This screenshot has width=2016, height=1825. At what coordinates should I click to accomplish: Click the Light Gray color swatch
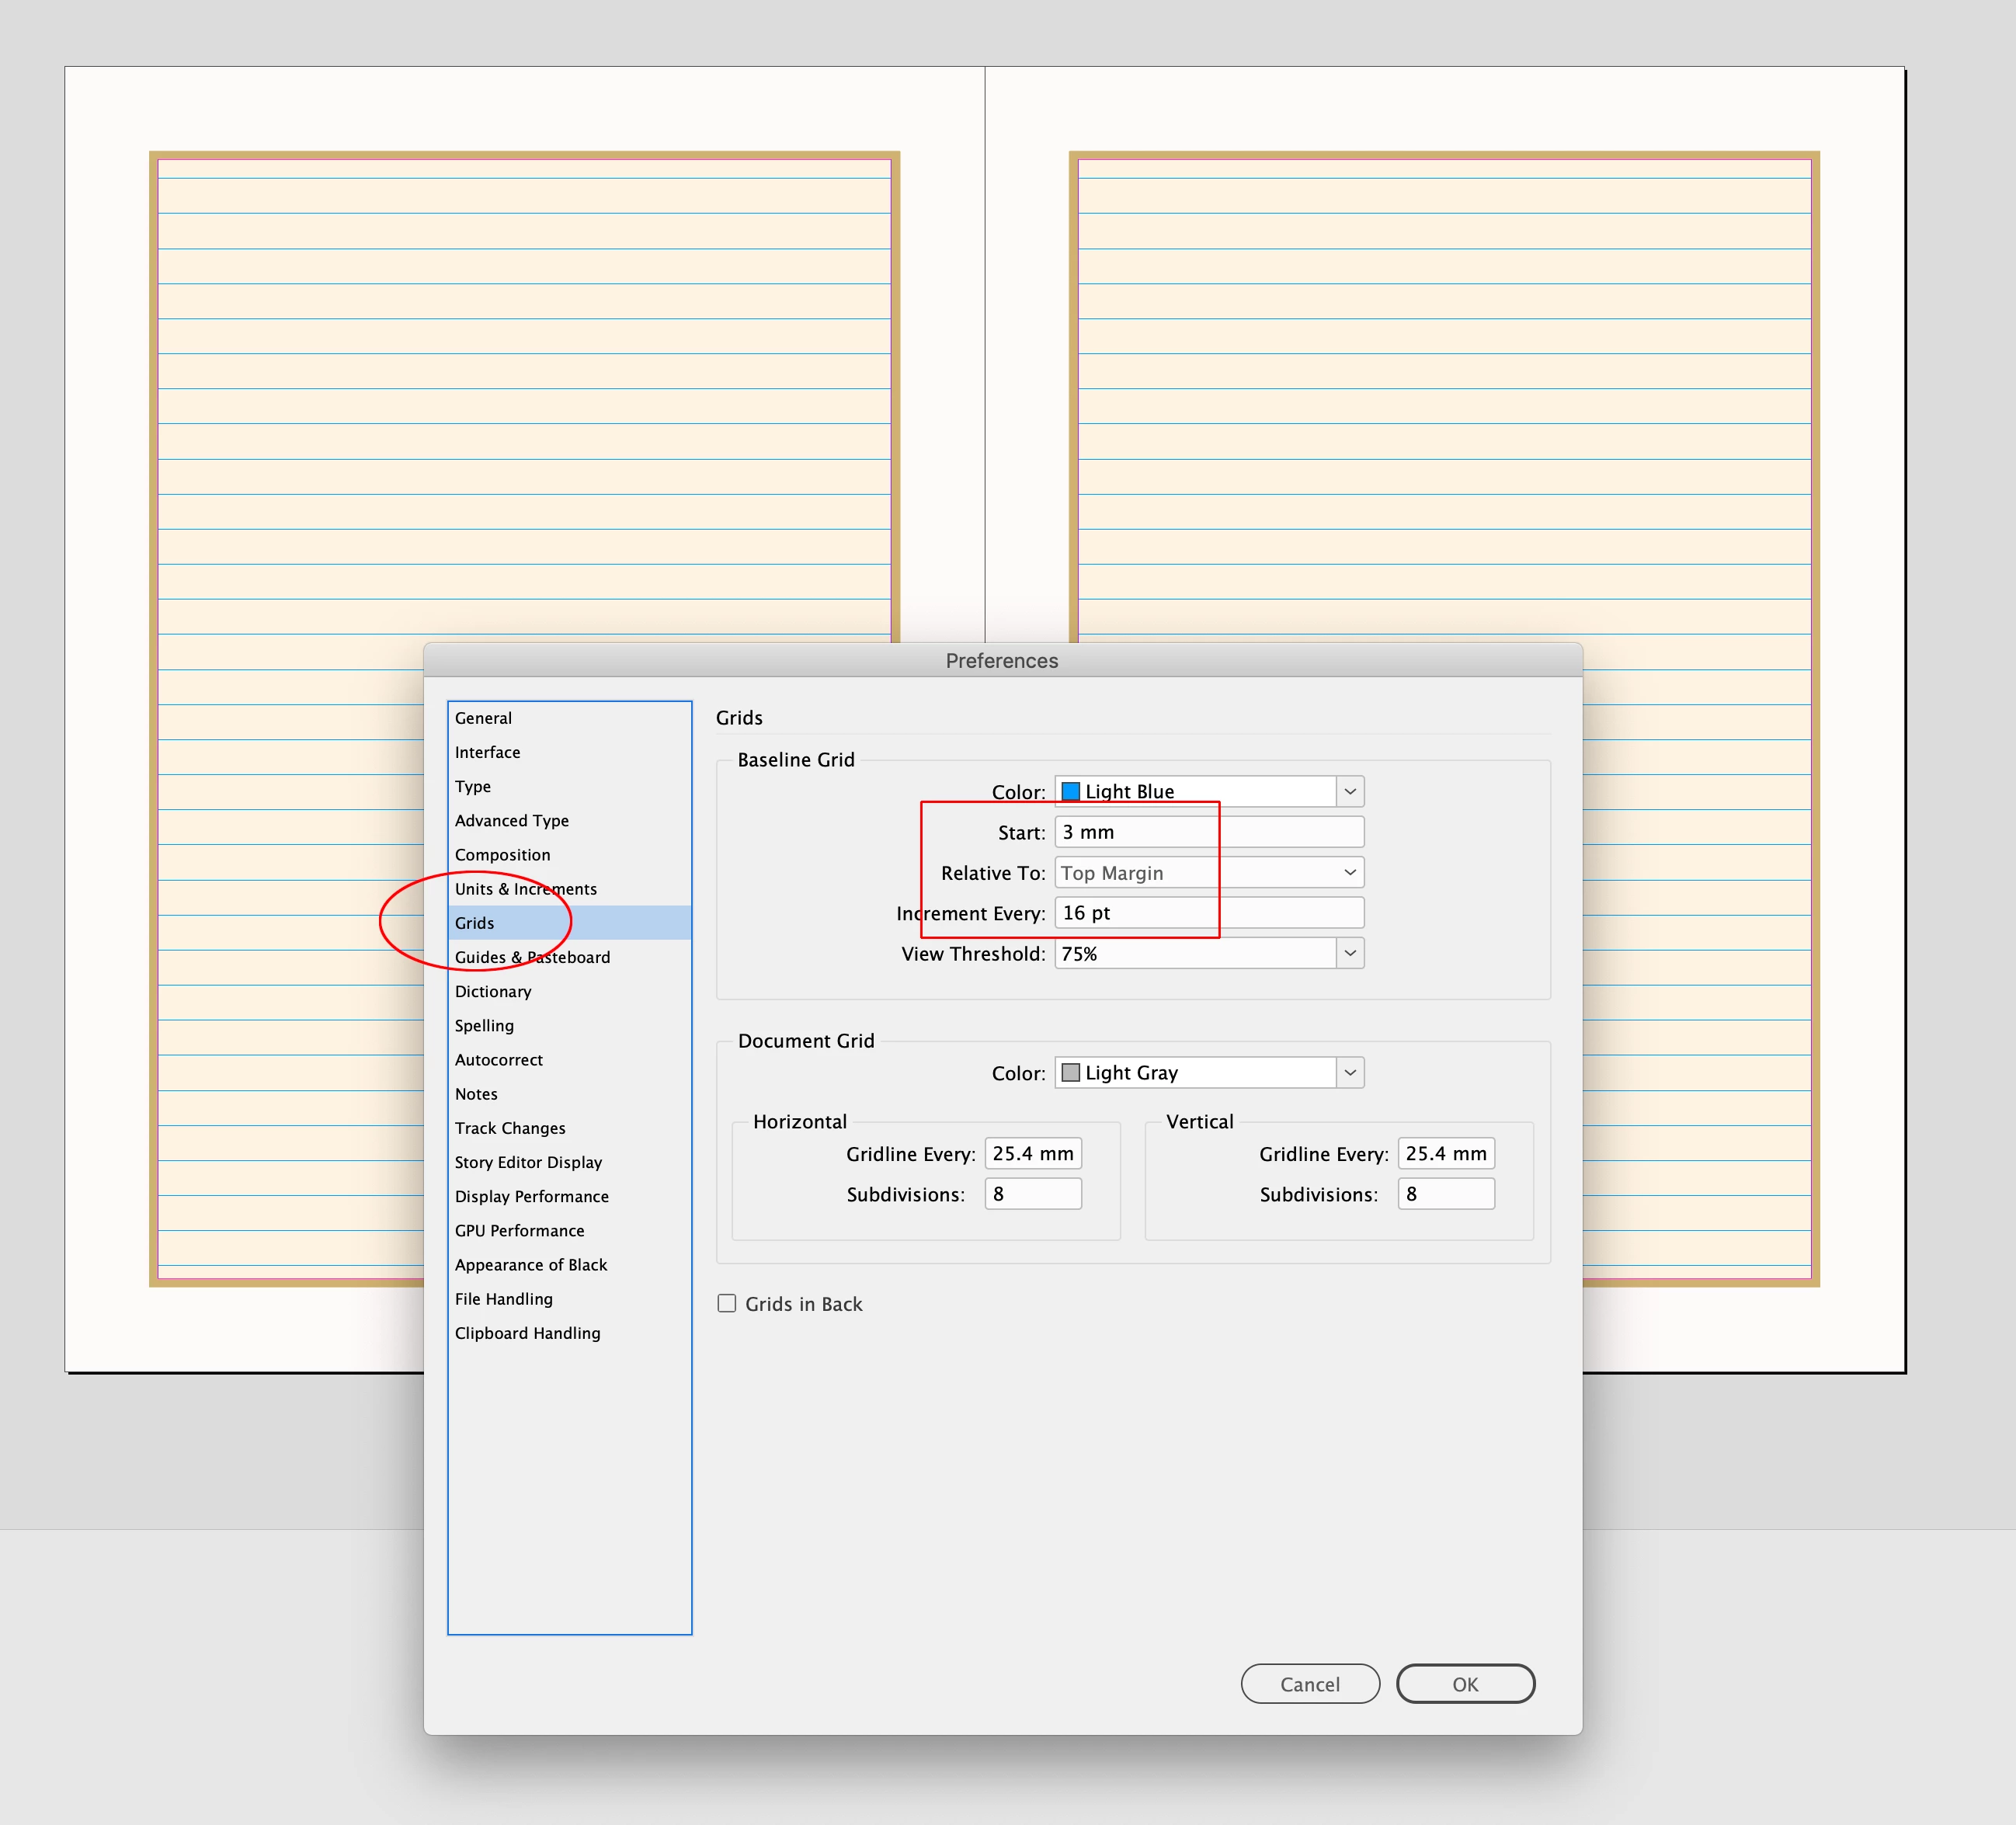[1070, 1072]
